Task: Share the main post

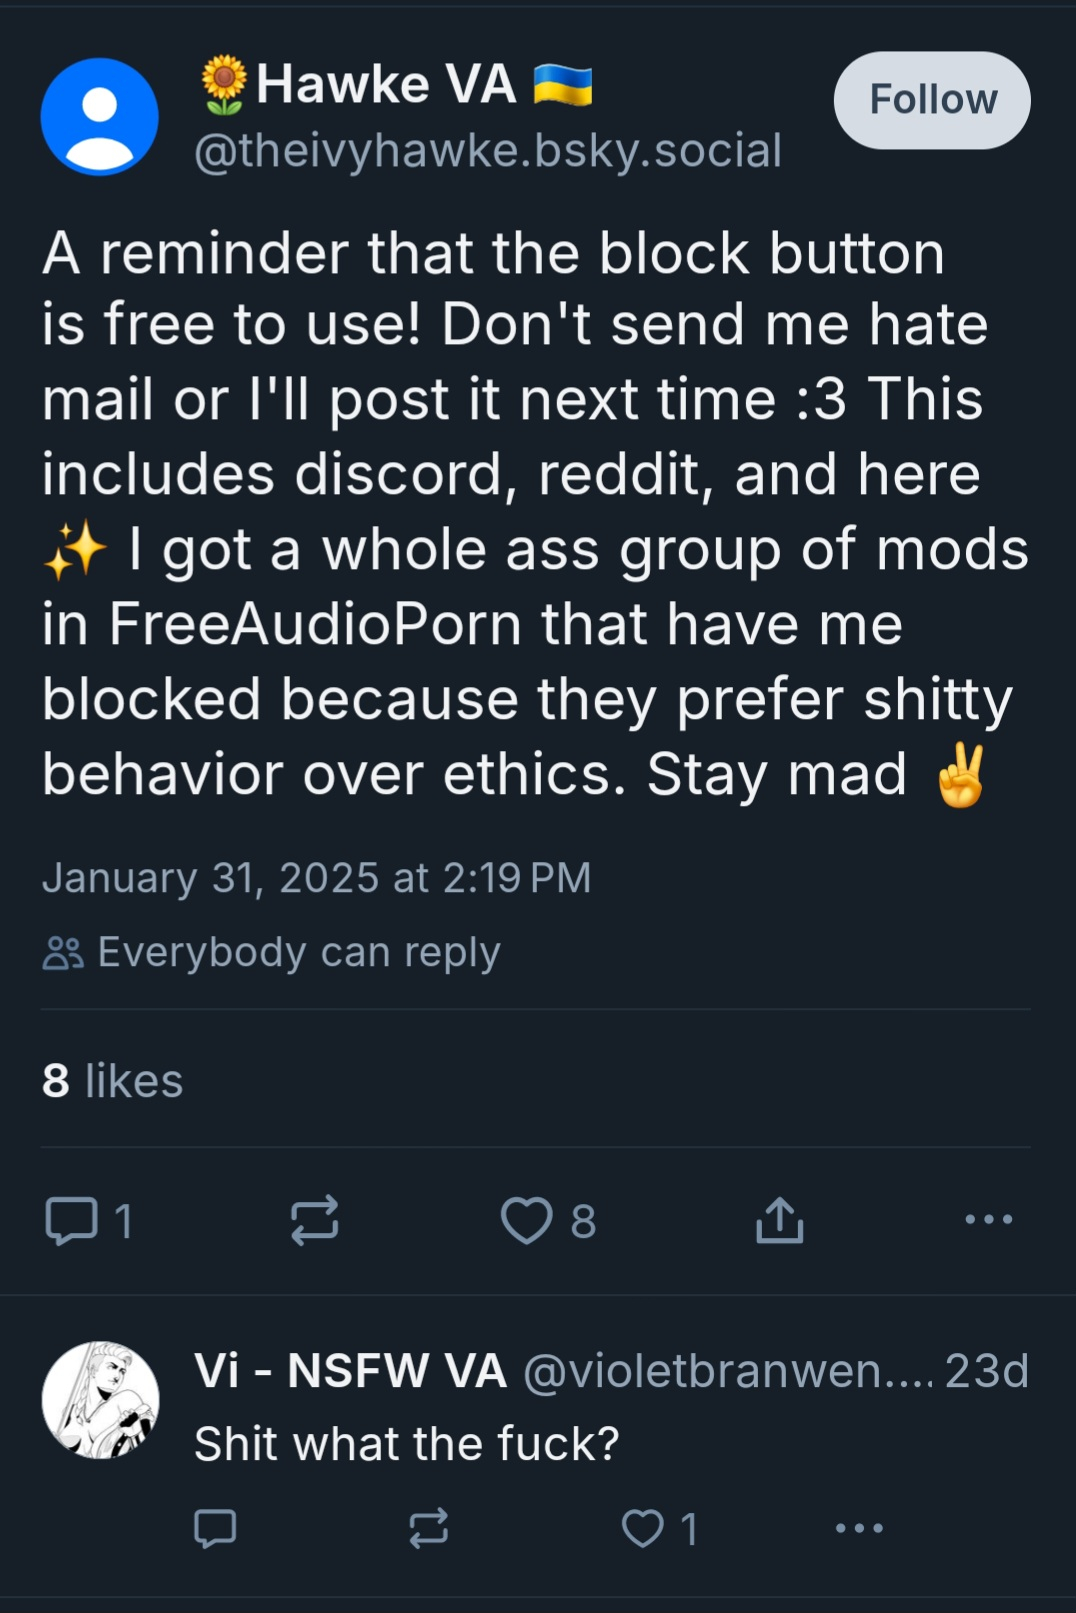Action: tap(780, 1220)
